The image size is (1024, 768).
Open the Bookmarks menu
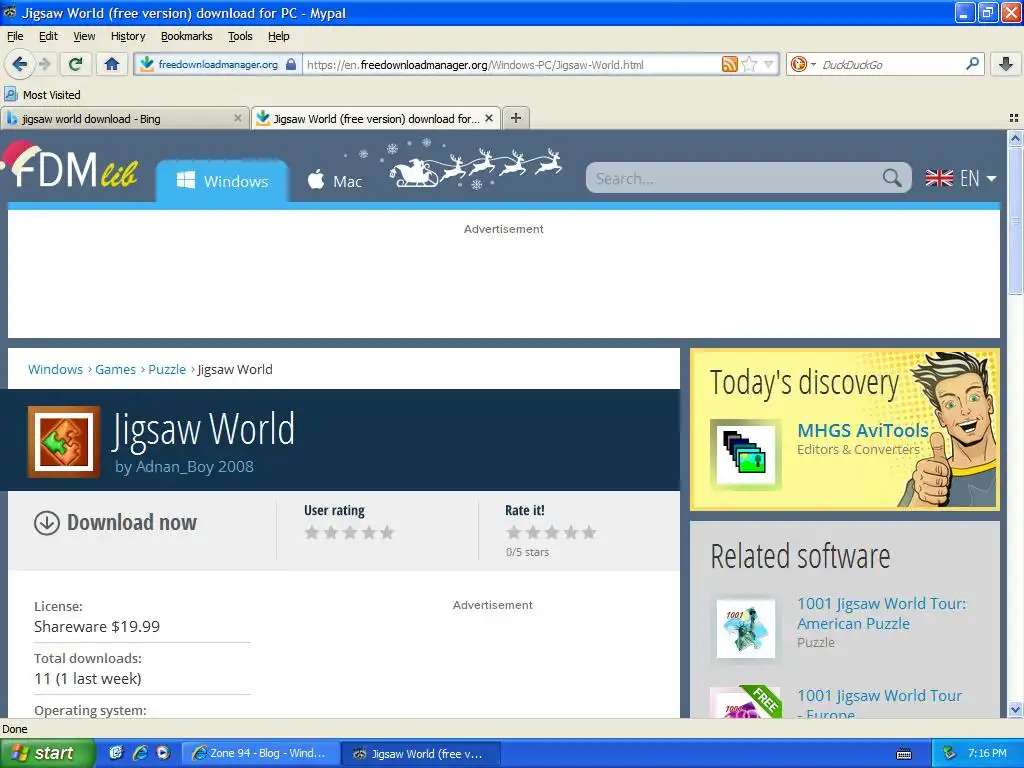click(x=187, y=36)
